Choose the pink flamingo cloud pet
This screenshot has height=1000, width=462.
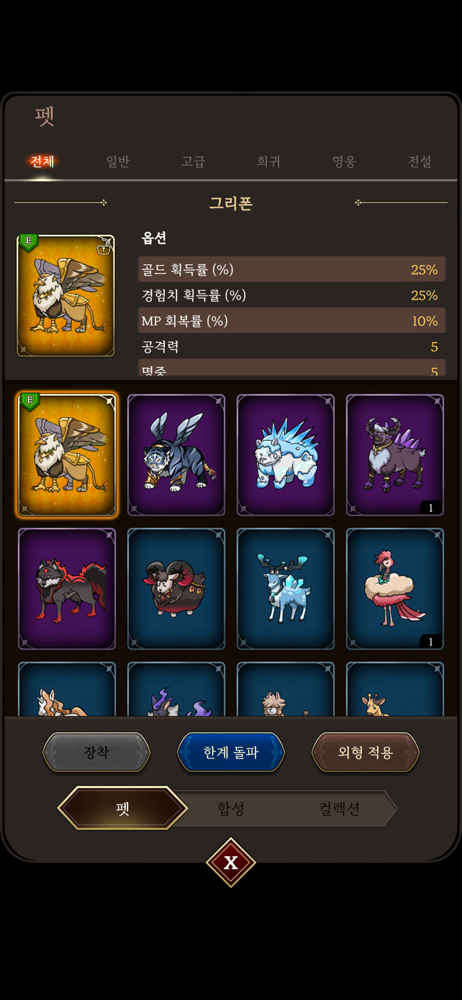pyautogui.click(x=395, y=589)
